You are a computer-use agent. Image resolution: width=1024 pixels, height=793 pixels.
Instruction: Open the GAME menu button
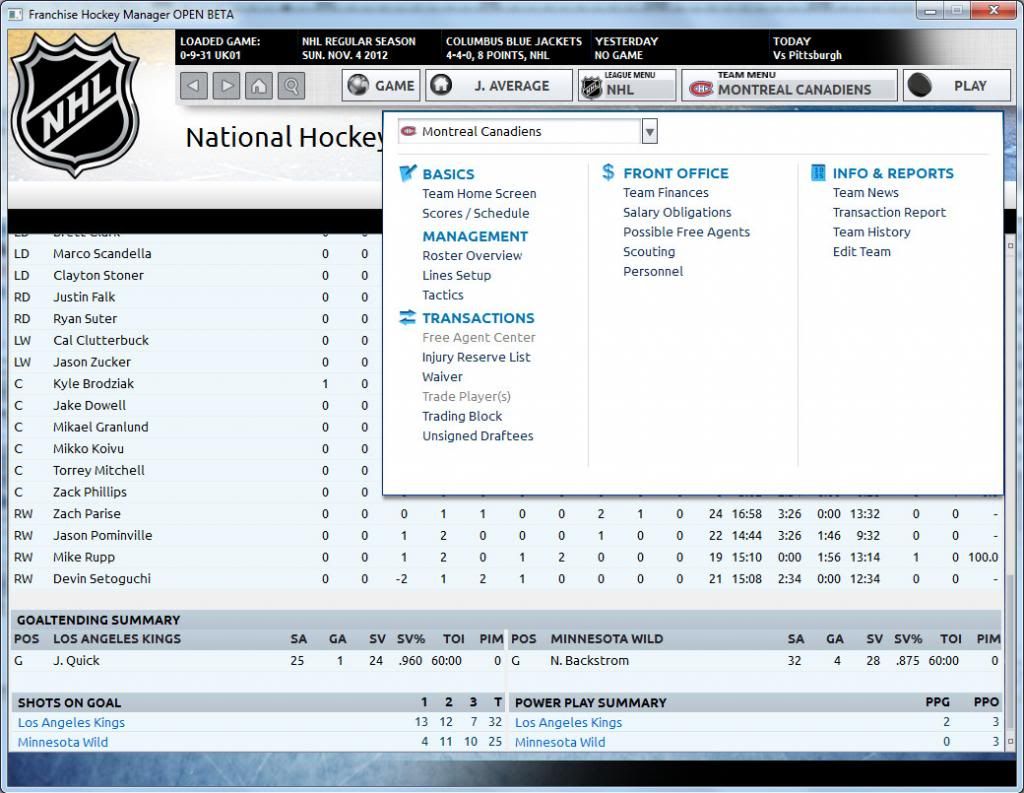click(381, 86)
